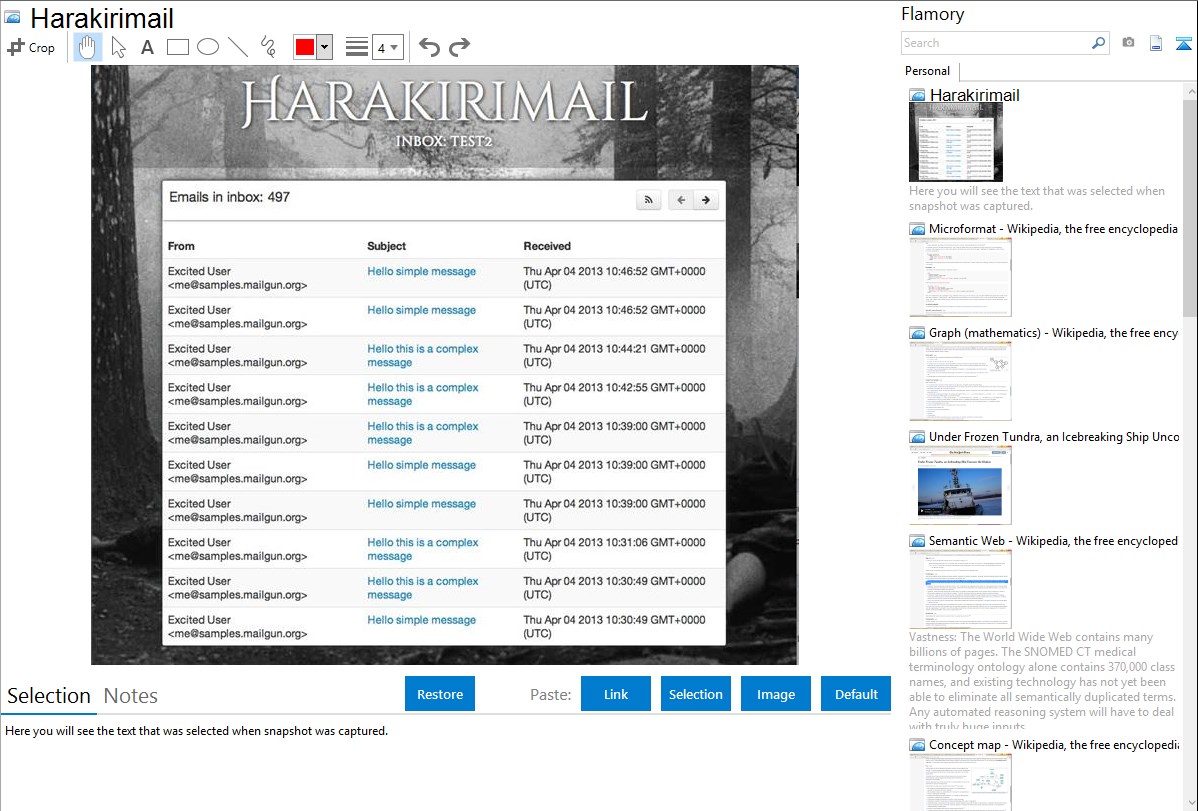Click the Paste Link button
Viewport: 1198px width, 811px height.
(x=615, y=694)
